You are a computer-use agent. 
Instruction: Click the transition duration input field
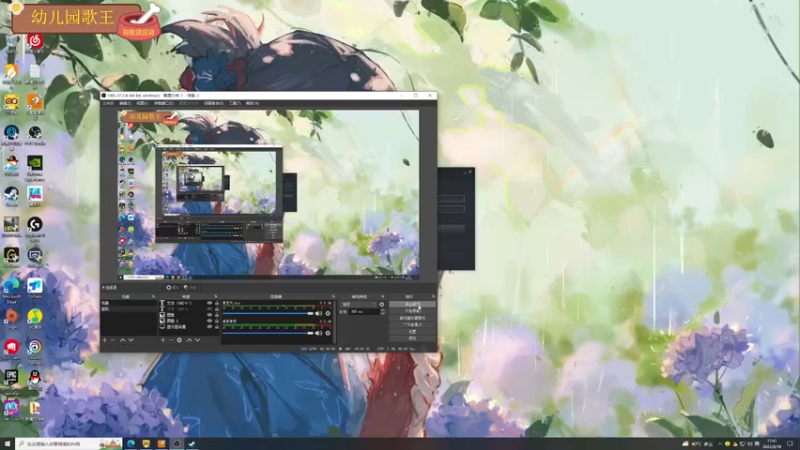(364, 312)
